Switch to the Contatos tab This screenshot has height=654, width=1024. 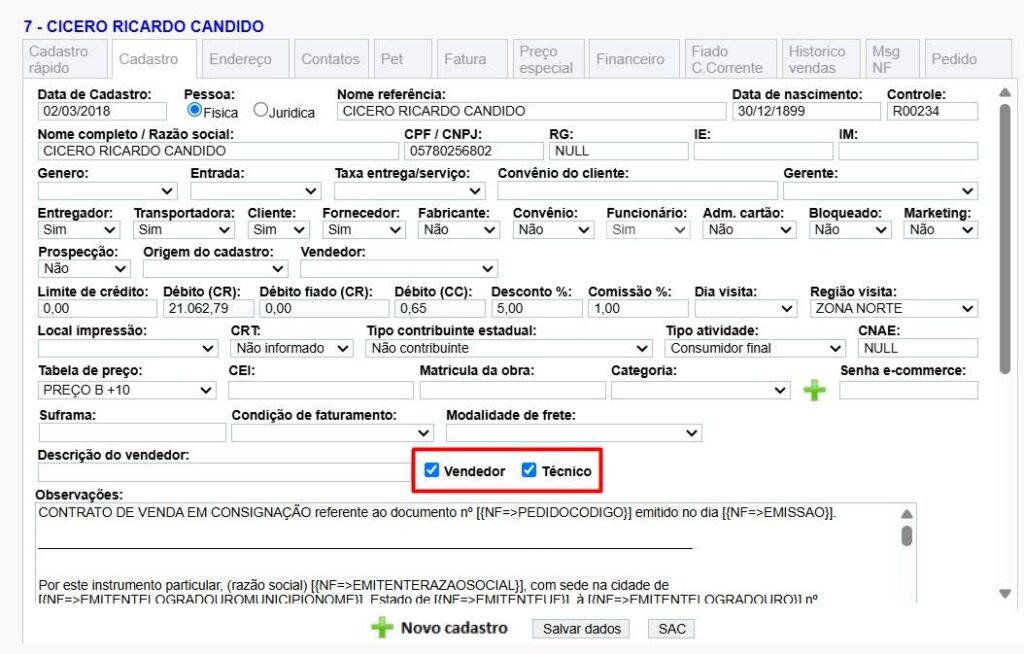click(332, 59)
